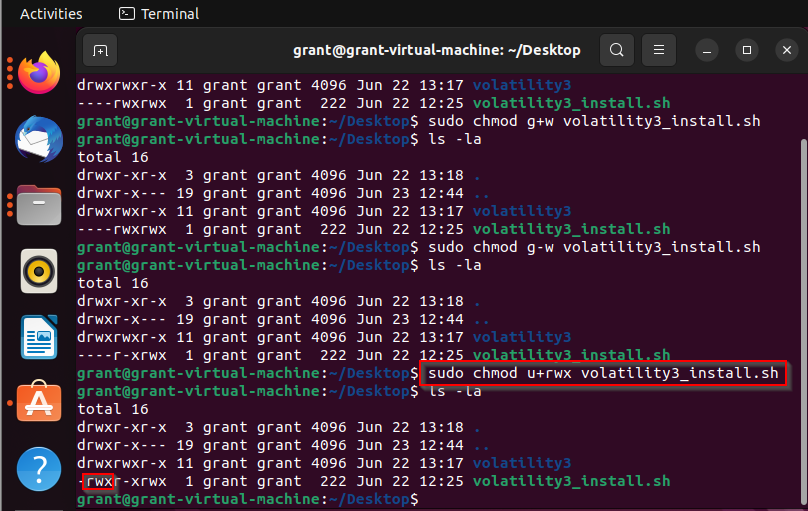Image resolution: width=808 pixels, height=511 pixels.
Task: Click the topmost volatility3 directory name
Action: click(x=522, y=85)
